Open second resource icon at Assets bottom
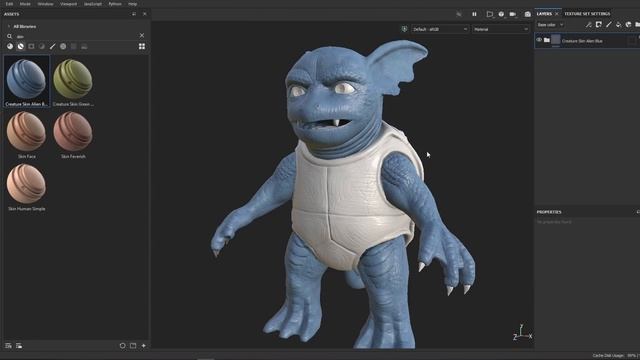The height and width of the screenshot is (360, 640). 19,346
